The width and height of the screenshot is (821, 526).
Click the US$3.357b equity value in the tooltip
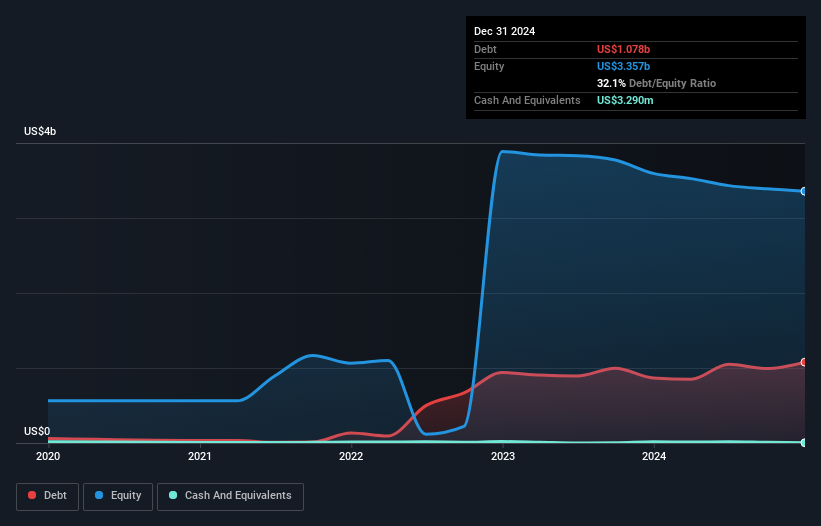click(x=623, y=66)
